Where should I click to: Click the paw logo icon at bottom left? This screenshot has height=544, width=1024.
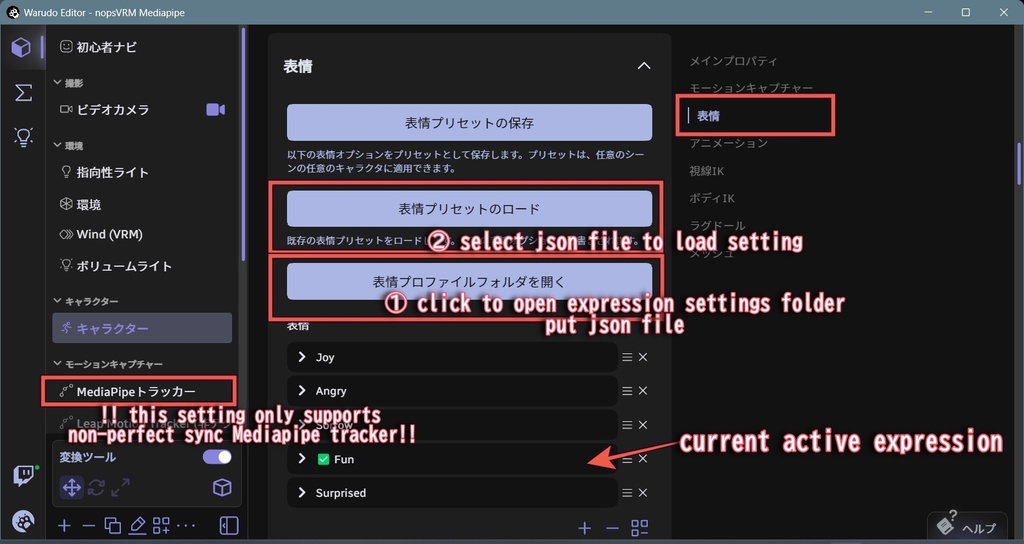click(23, 521)
